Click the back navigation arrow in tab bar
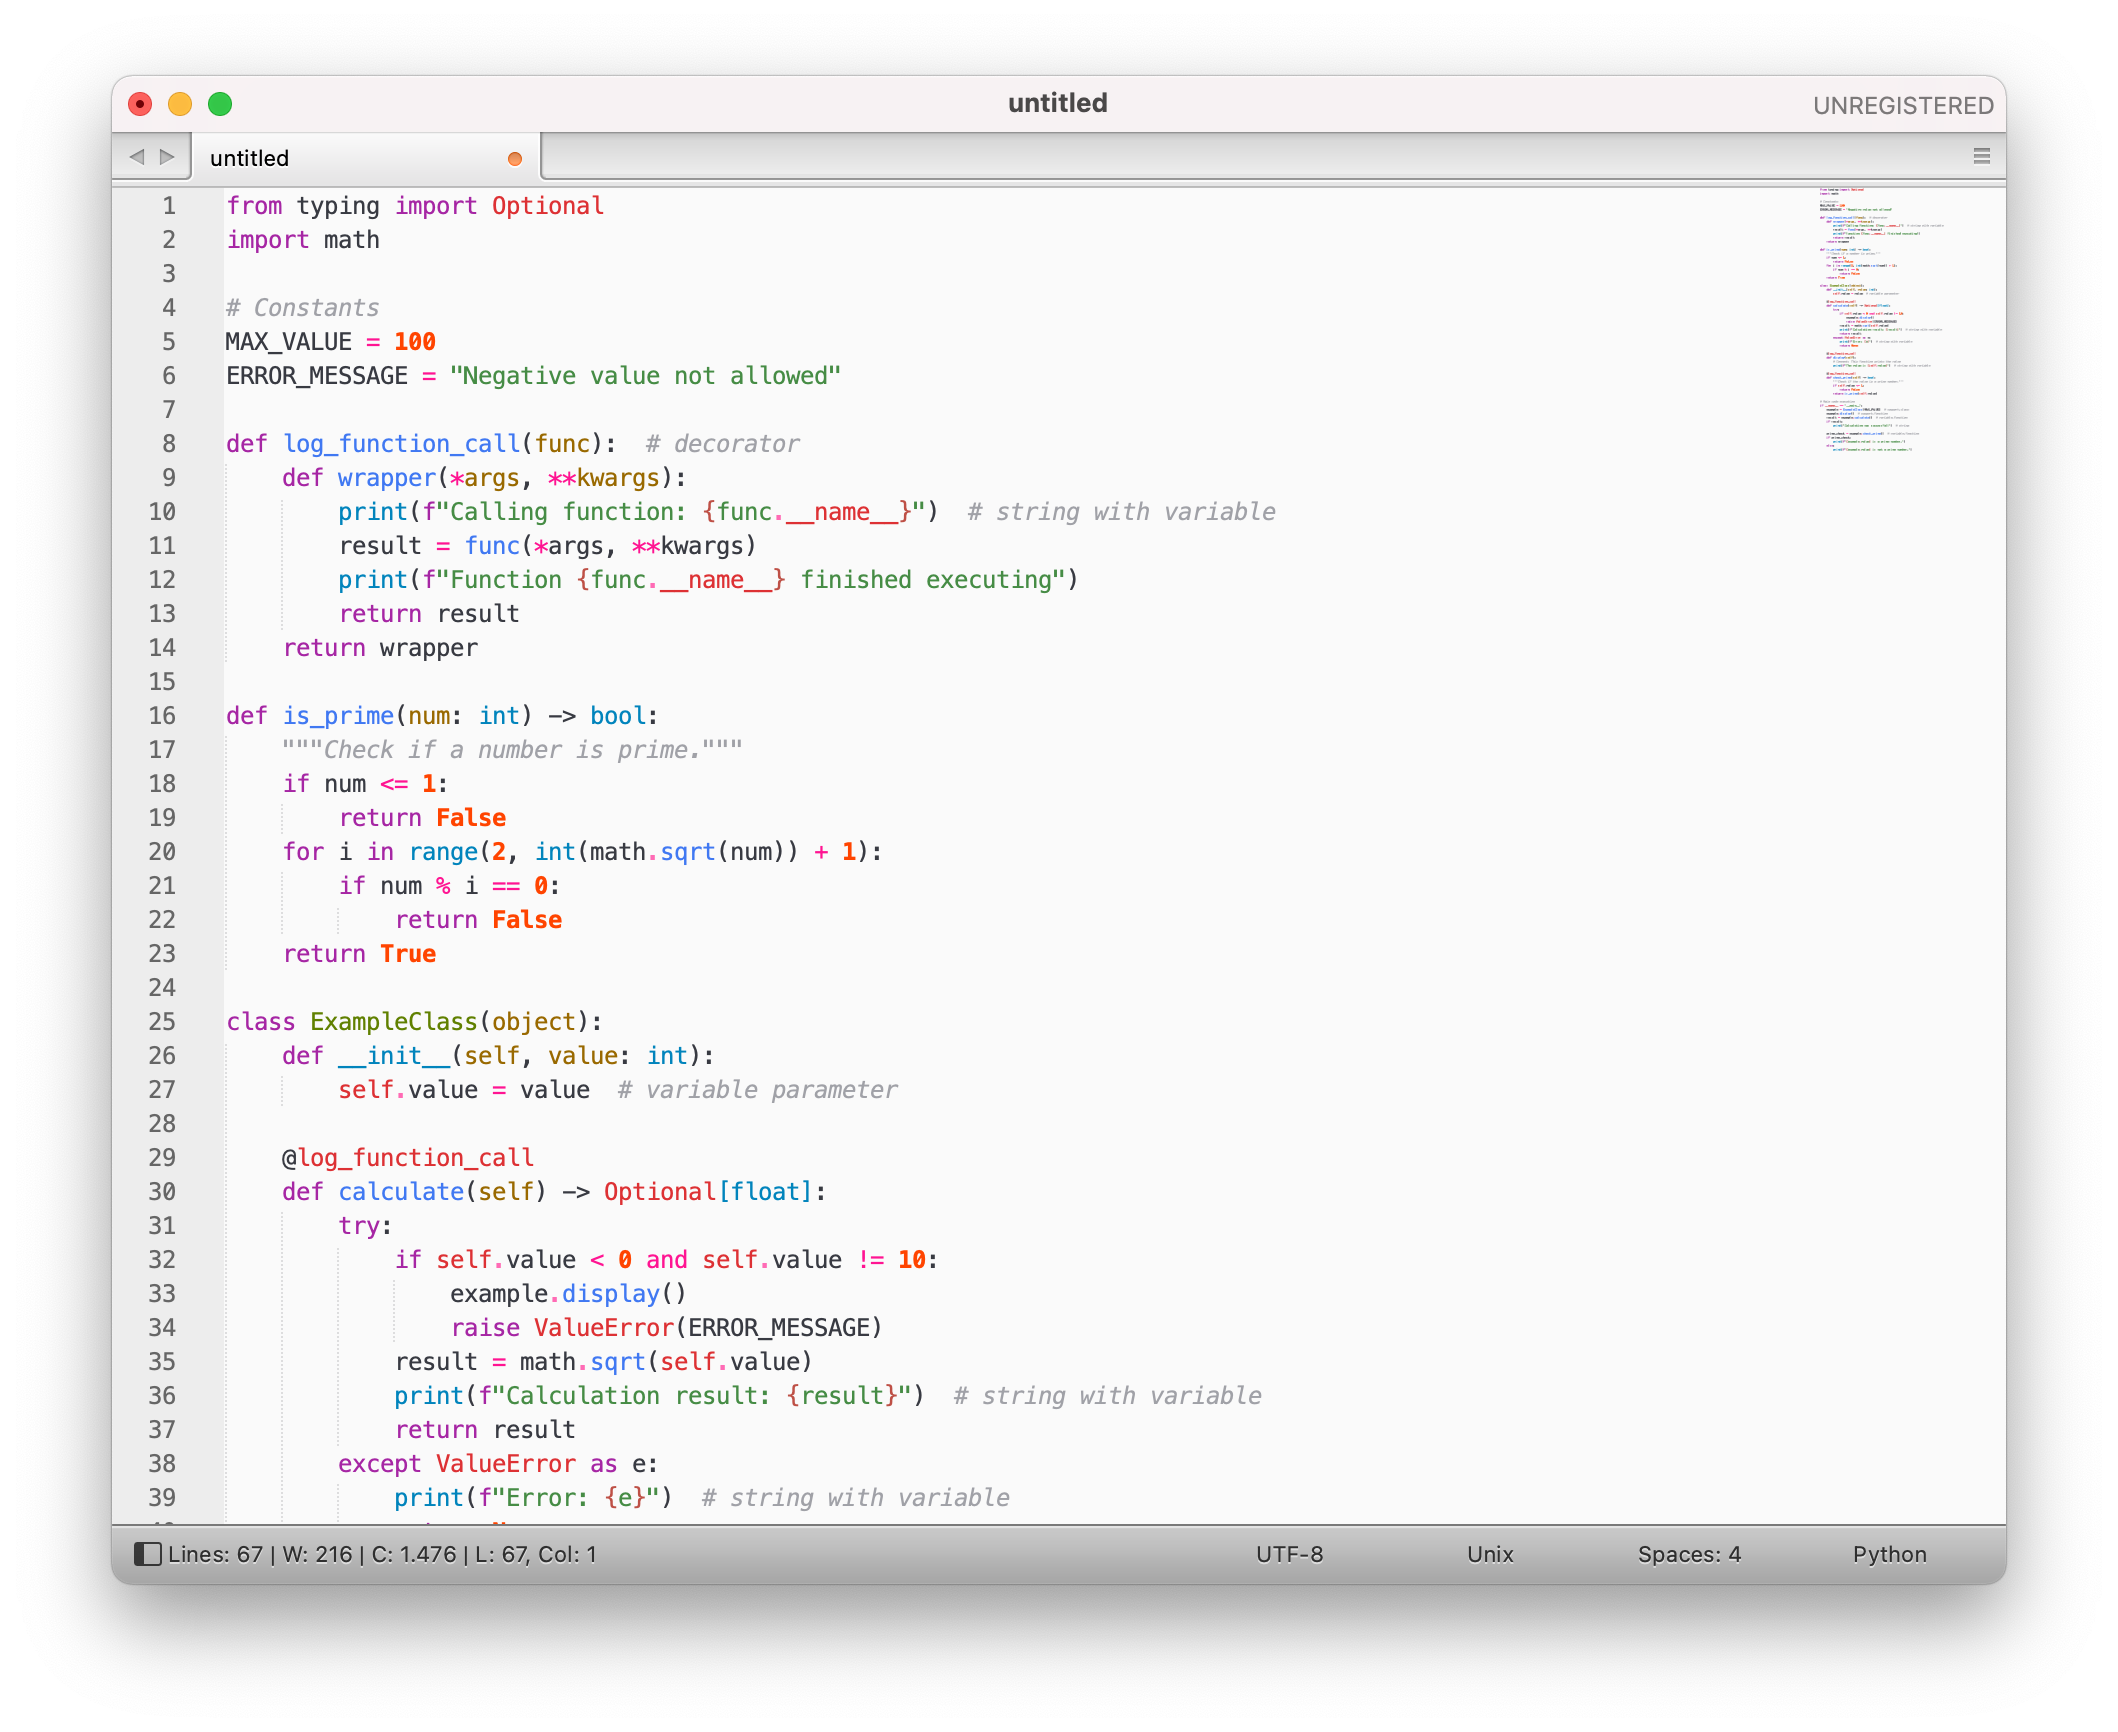The image size is (2118, 1732). point(137,157)
